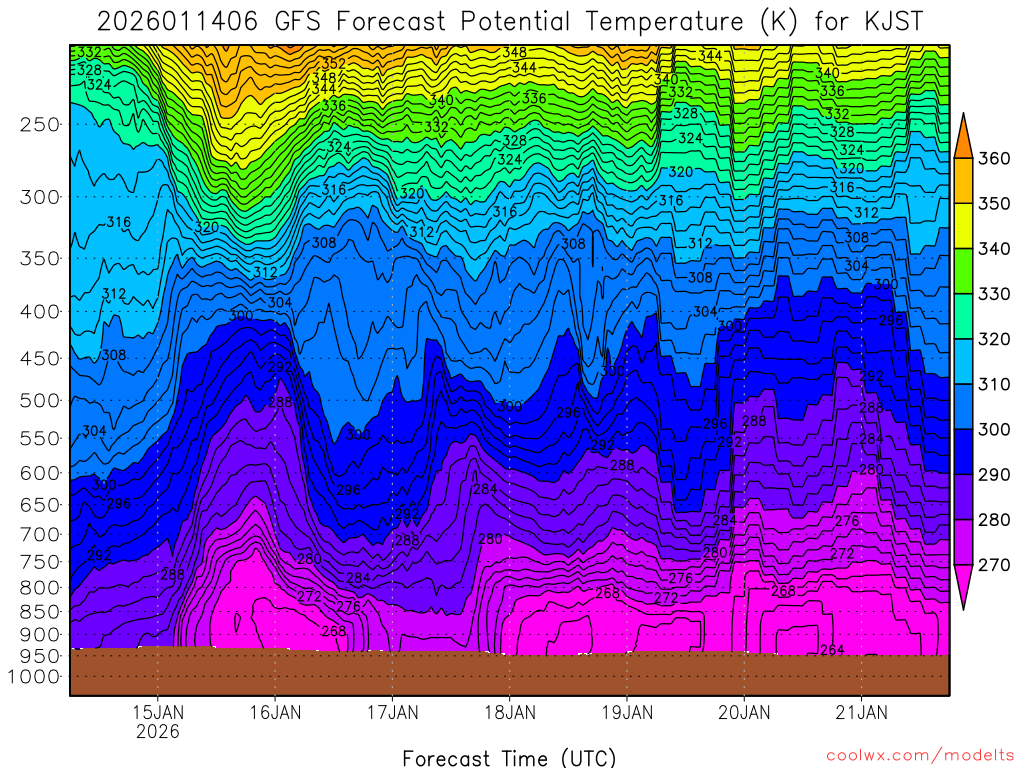The width and height of the screenshot is (1024, 768).
Task: Click the 600 pressure level label
Action: [x=40, y=473]
